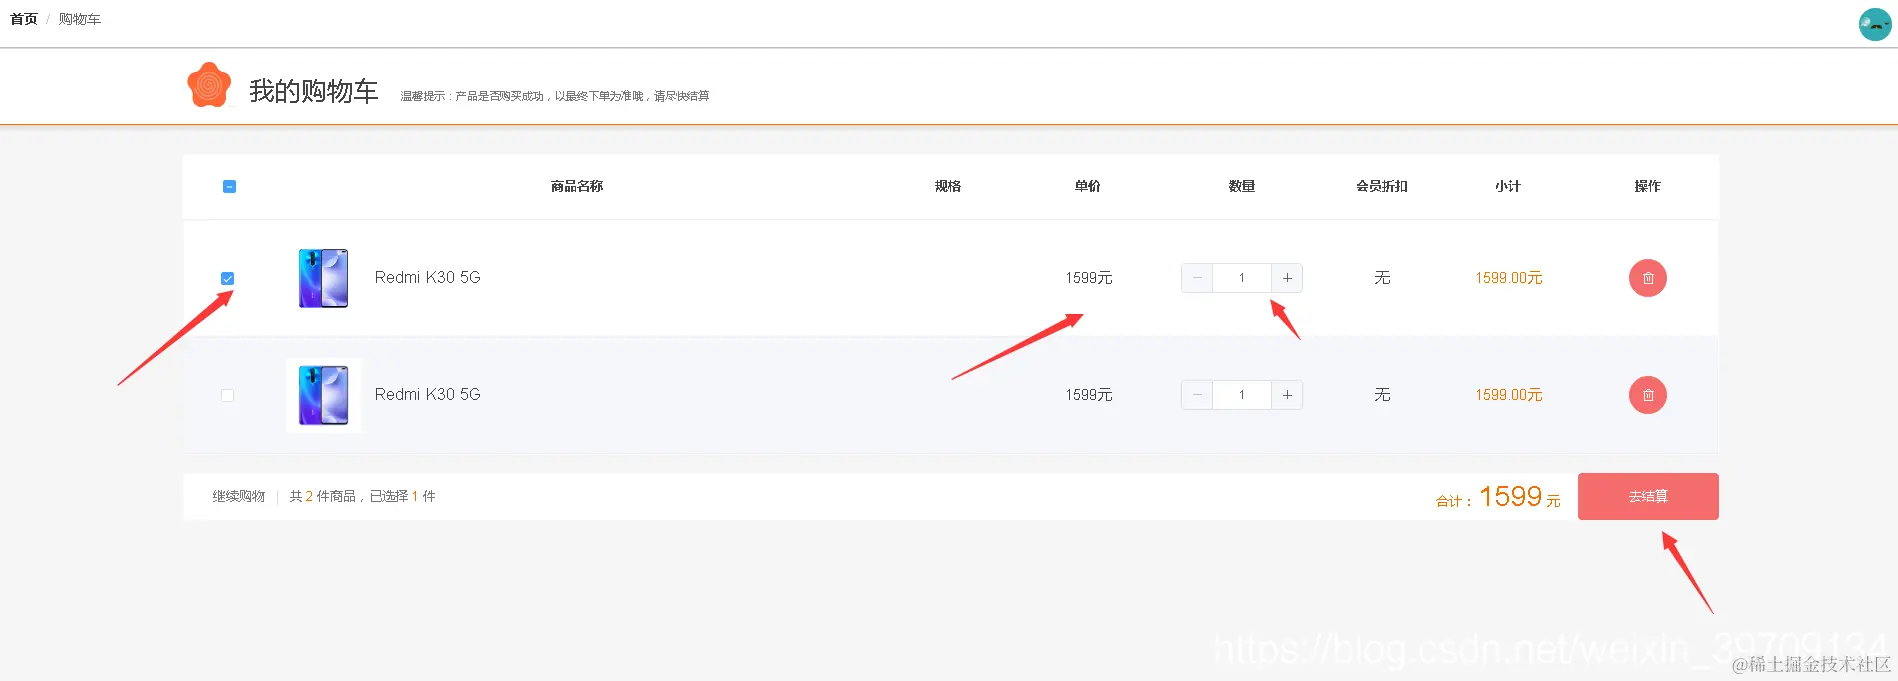Click the 购物车 breadcrumb item
Screen dimensions: 1898x681
click(79, 19)
